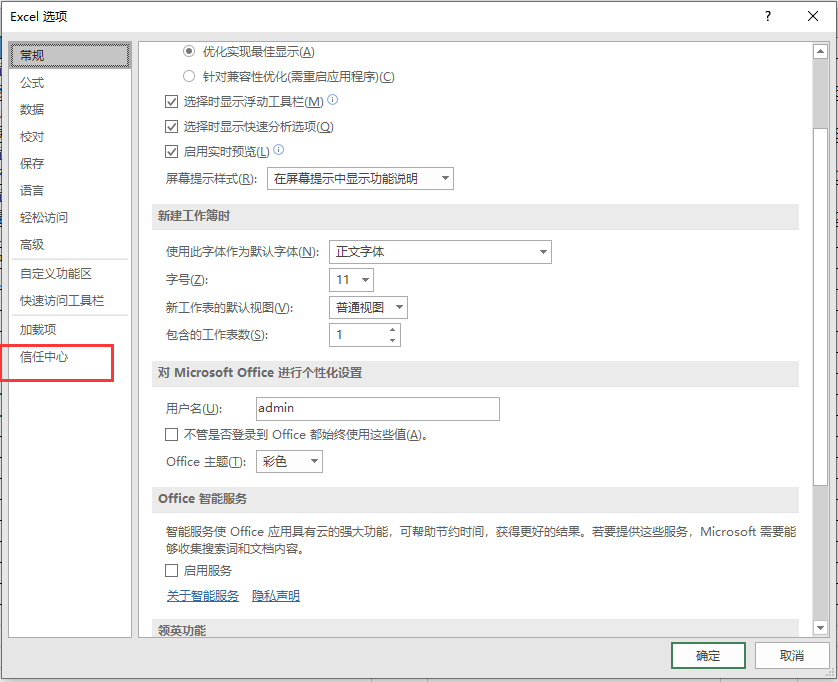The image size is (838, 682).
Task: Increase 包含的工作表数 with up arrow
Action: tap(392, 329)
